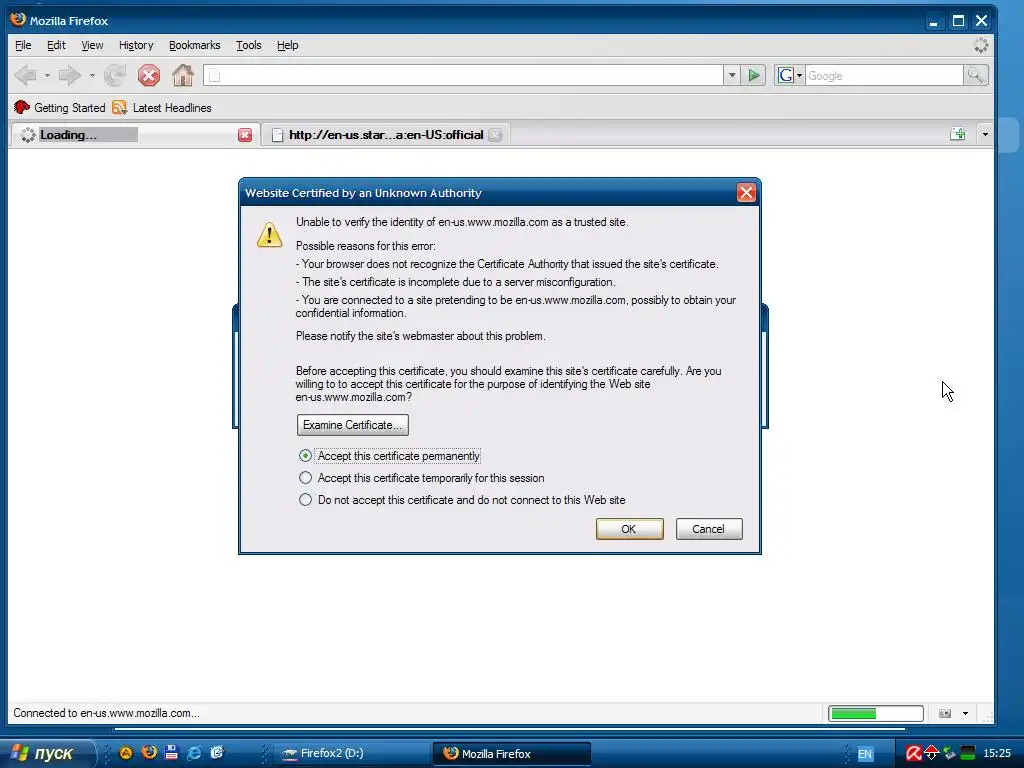This screenshot has height=768, width=1024.
Task: Click the Reload page icon
Action: click(x=115, y=75)
